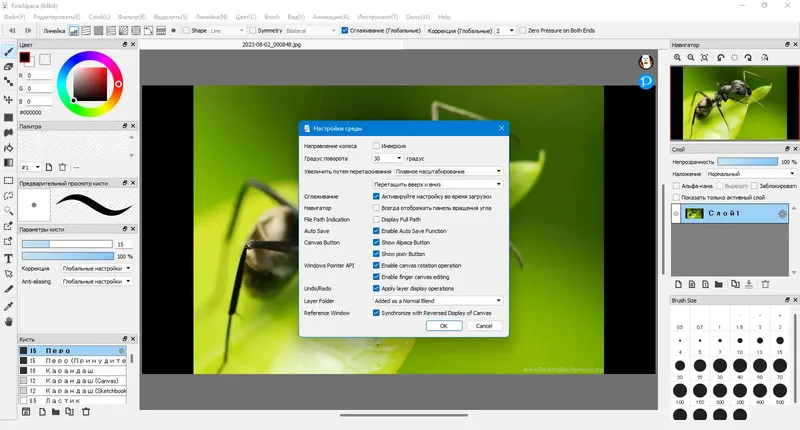Expand the Наложение blend mode dropdown
This screenshot has height=430, width=800.
click(753, 173)
